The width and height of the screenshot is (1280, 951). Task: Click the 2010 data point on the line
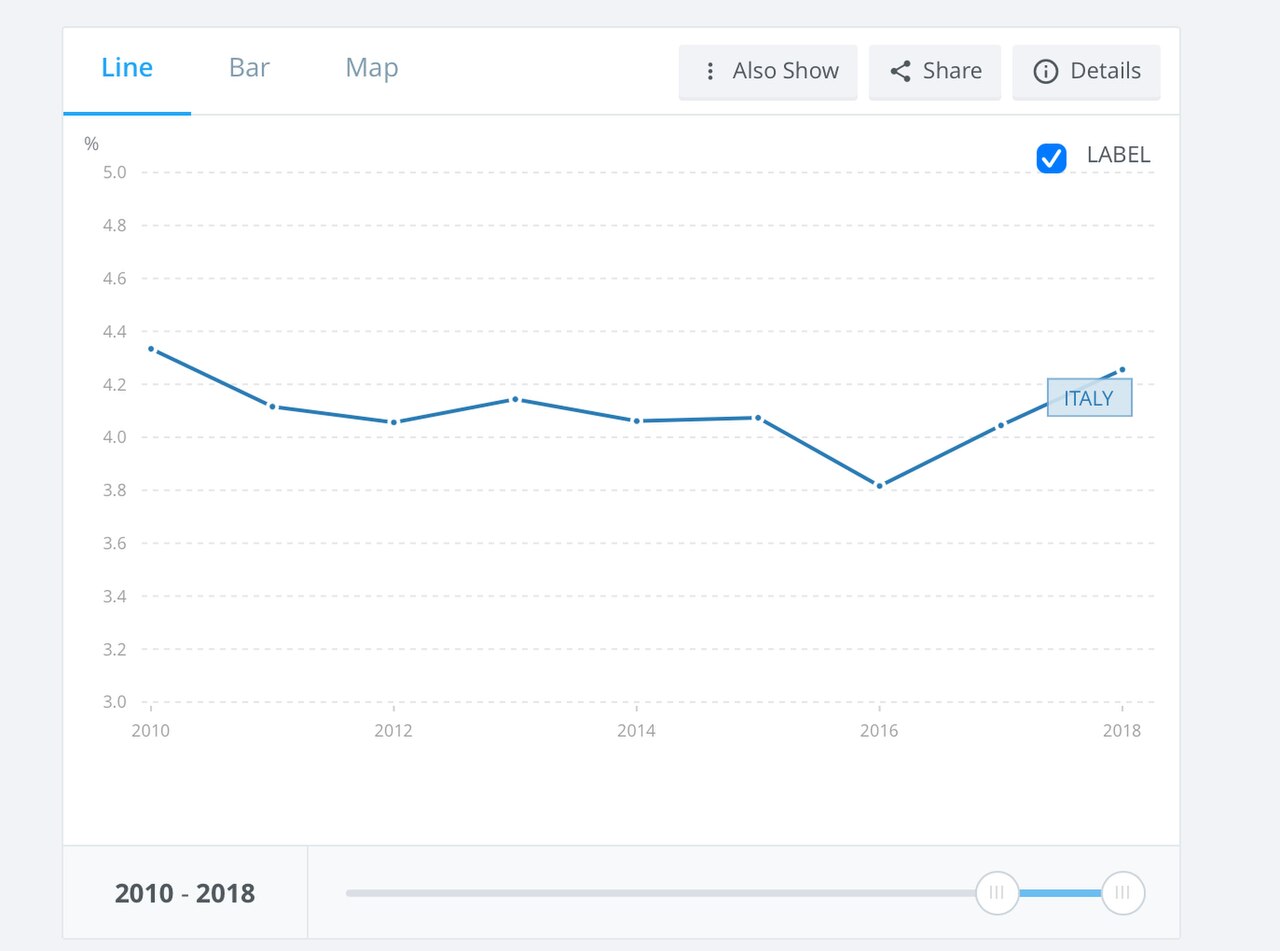click(151, 349)
